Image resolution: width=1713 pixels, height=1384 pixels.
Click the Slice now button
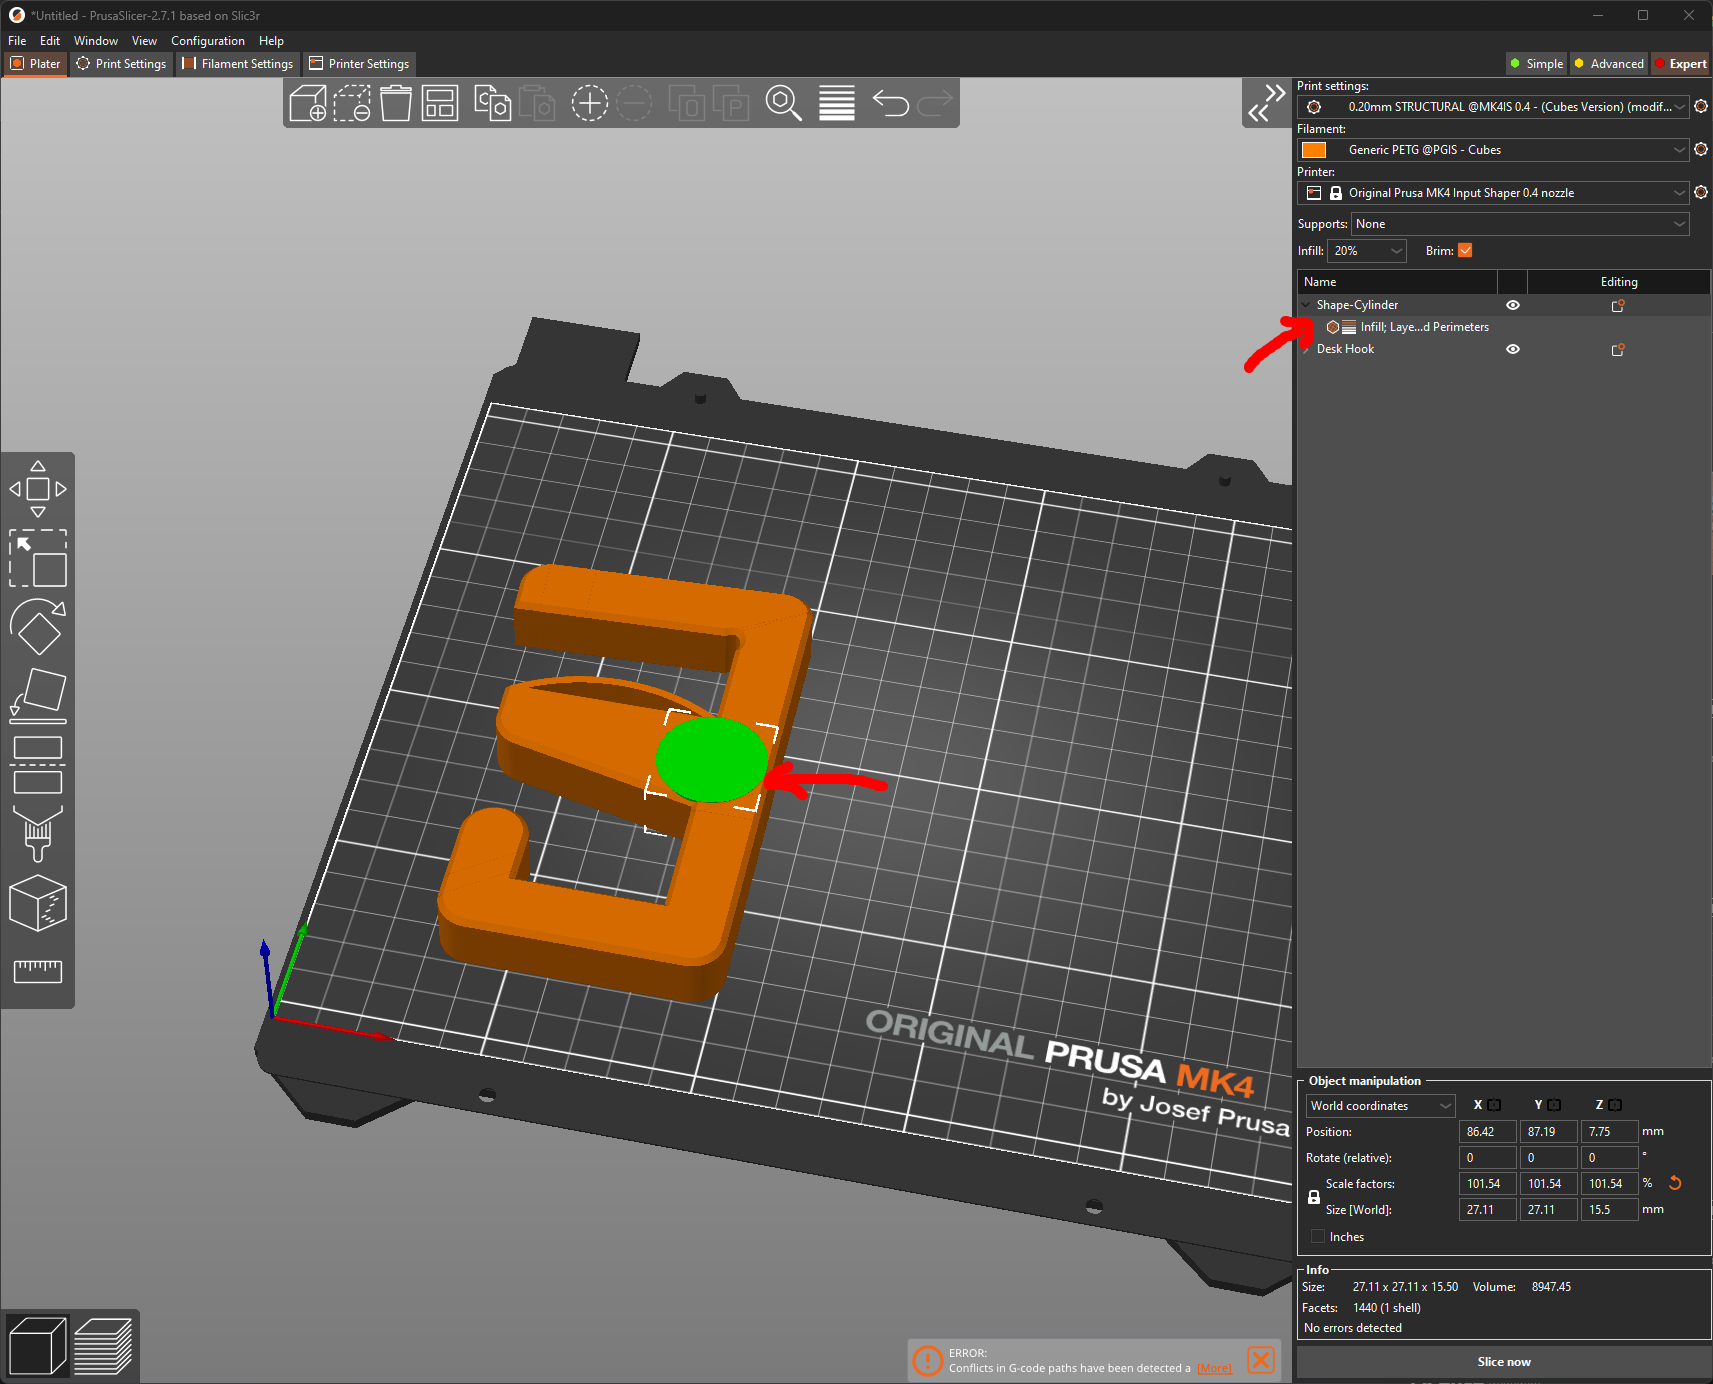click(1504, 1362)
